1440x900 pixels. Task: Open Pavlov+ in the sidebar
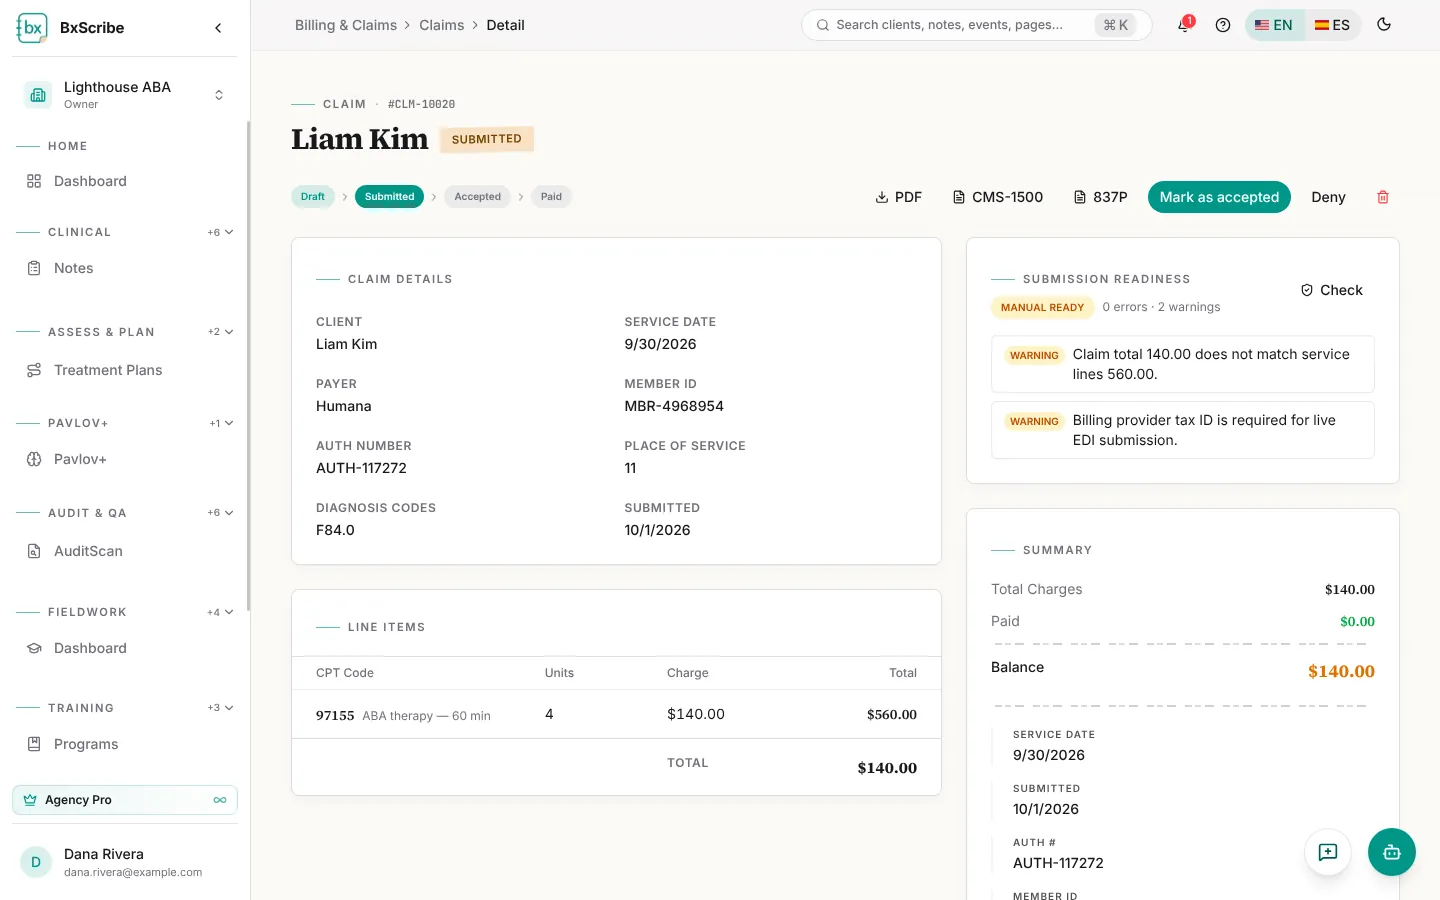pyautogui.click(x=125, y=459)
